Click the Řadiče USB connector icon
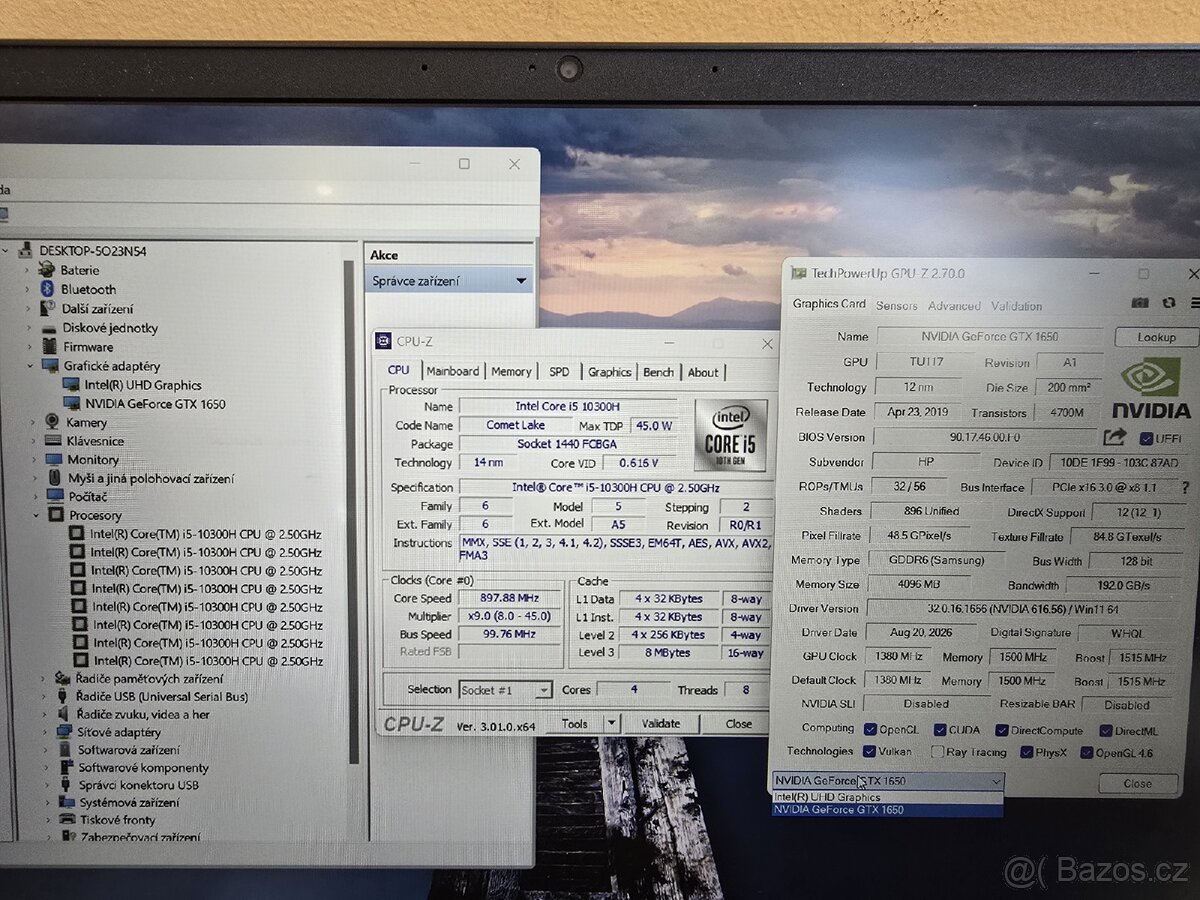Screen dimensions: 1200x900 tap(64, 696)
